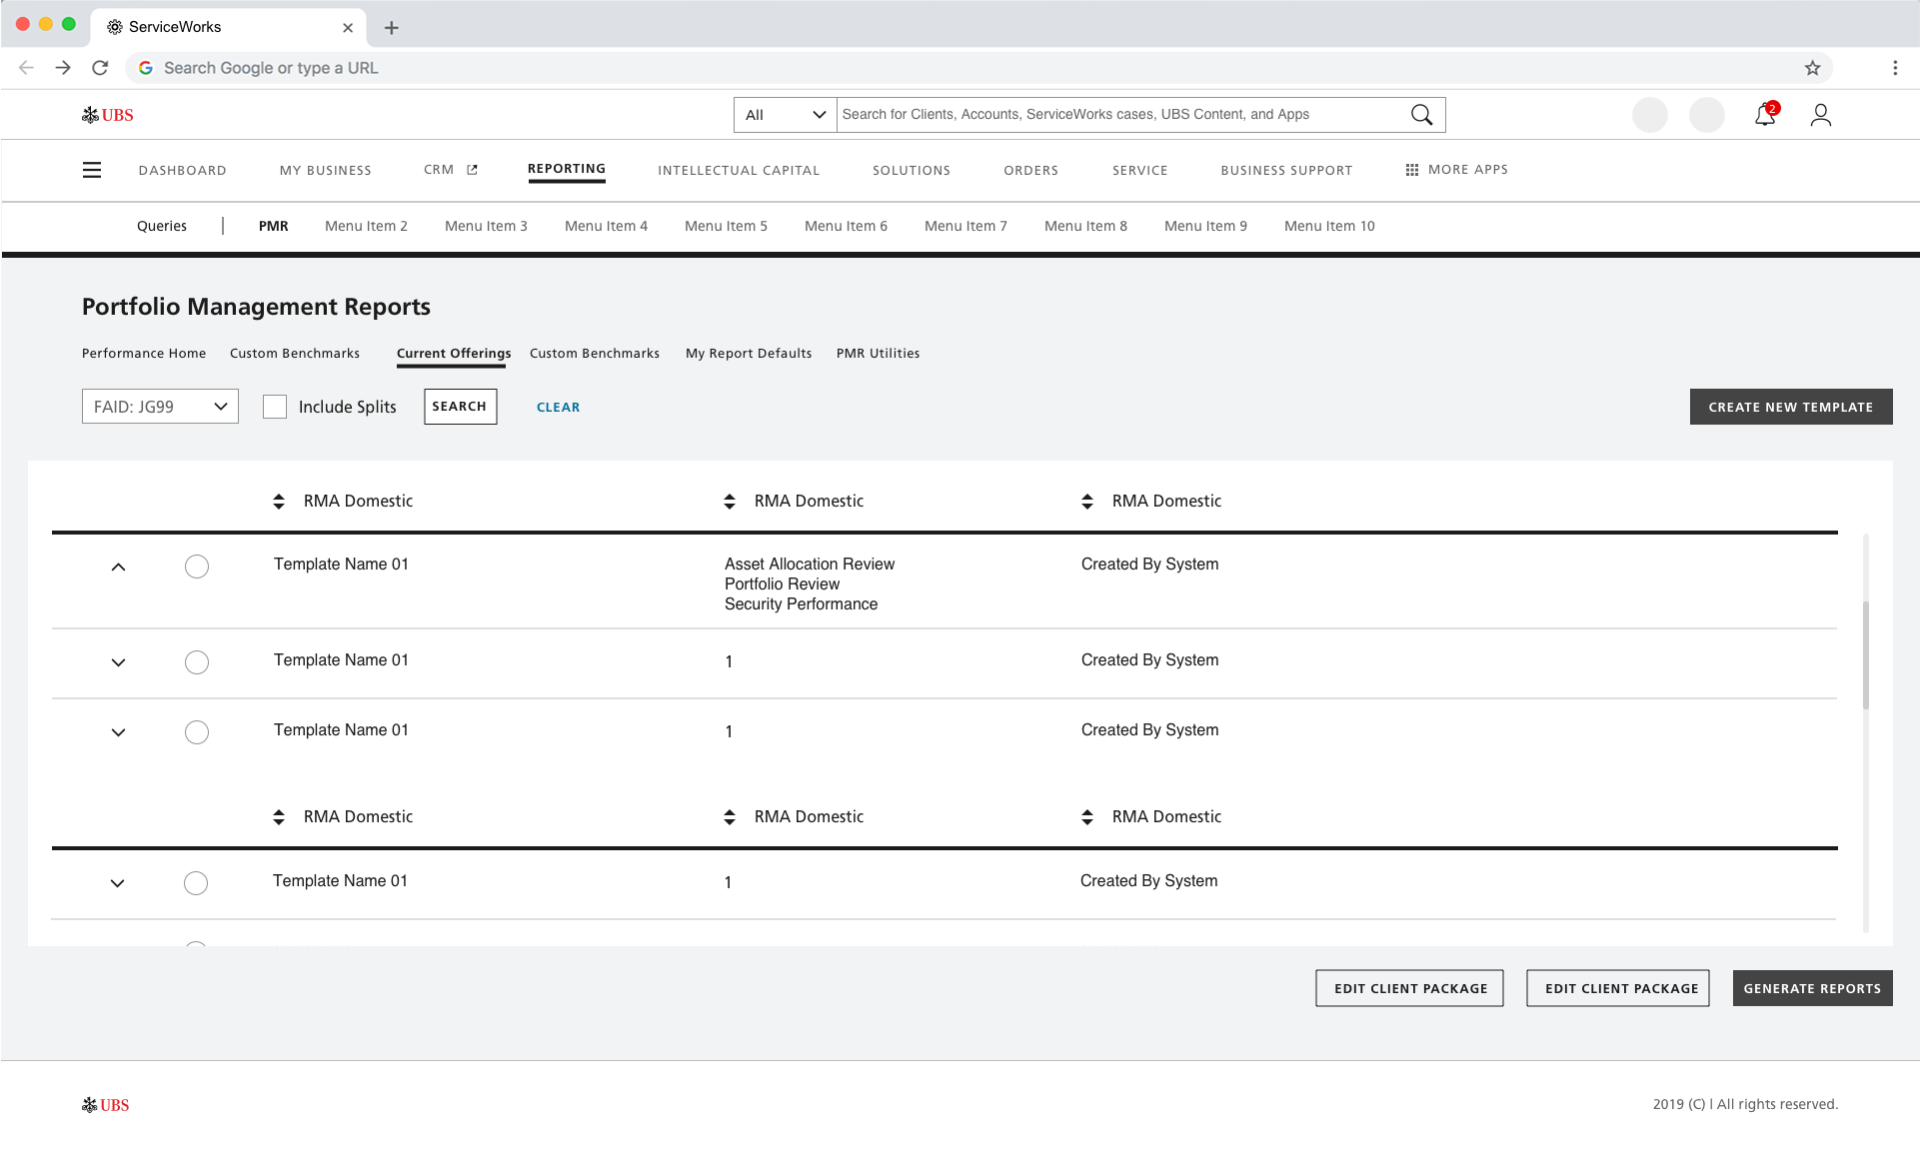Click the Clear link
The image size is (1920, 1150).
point(558,407)
